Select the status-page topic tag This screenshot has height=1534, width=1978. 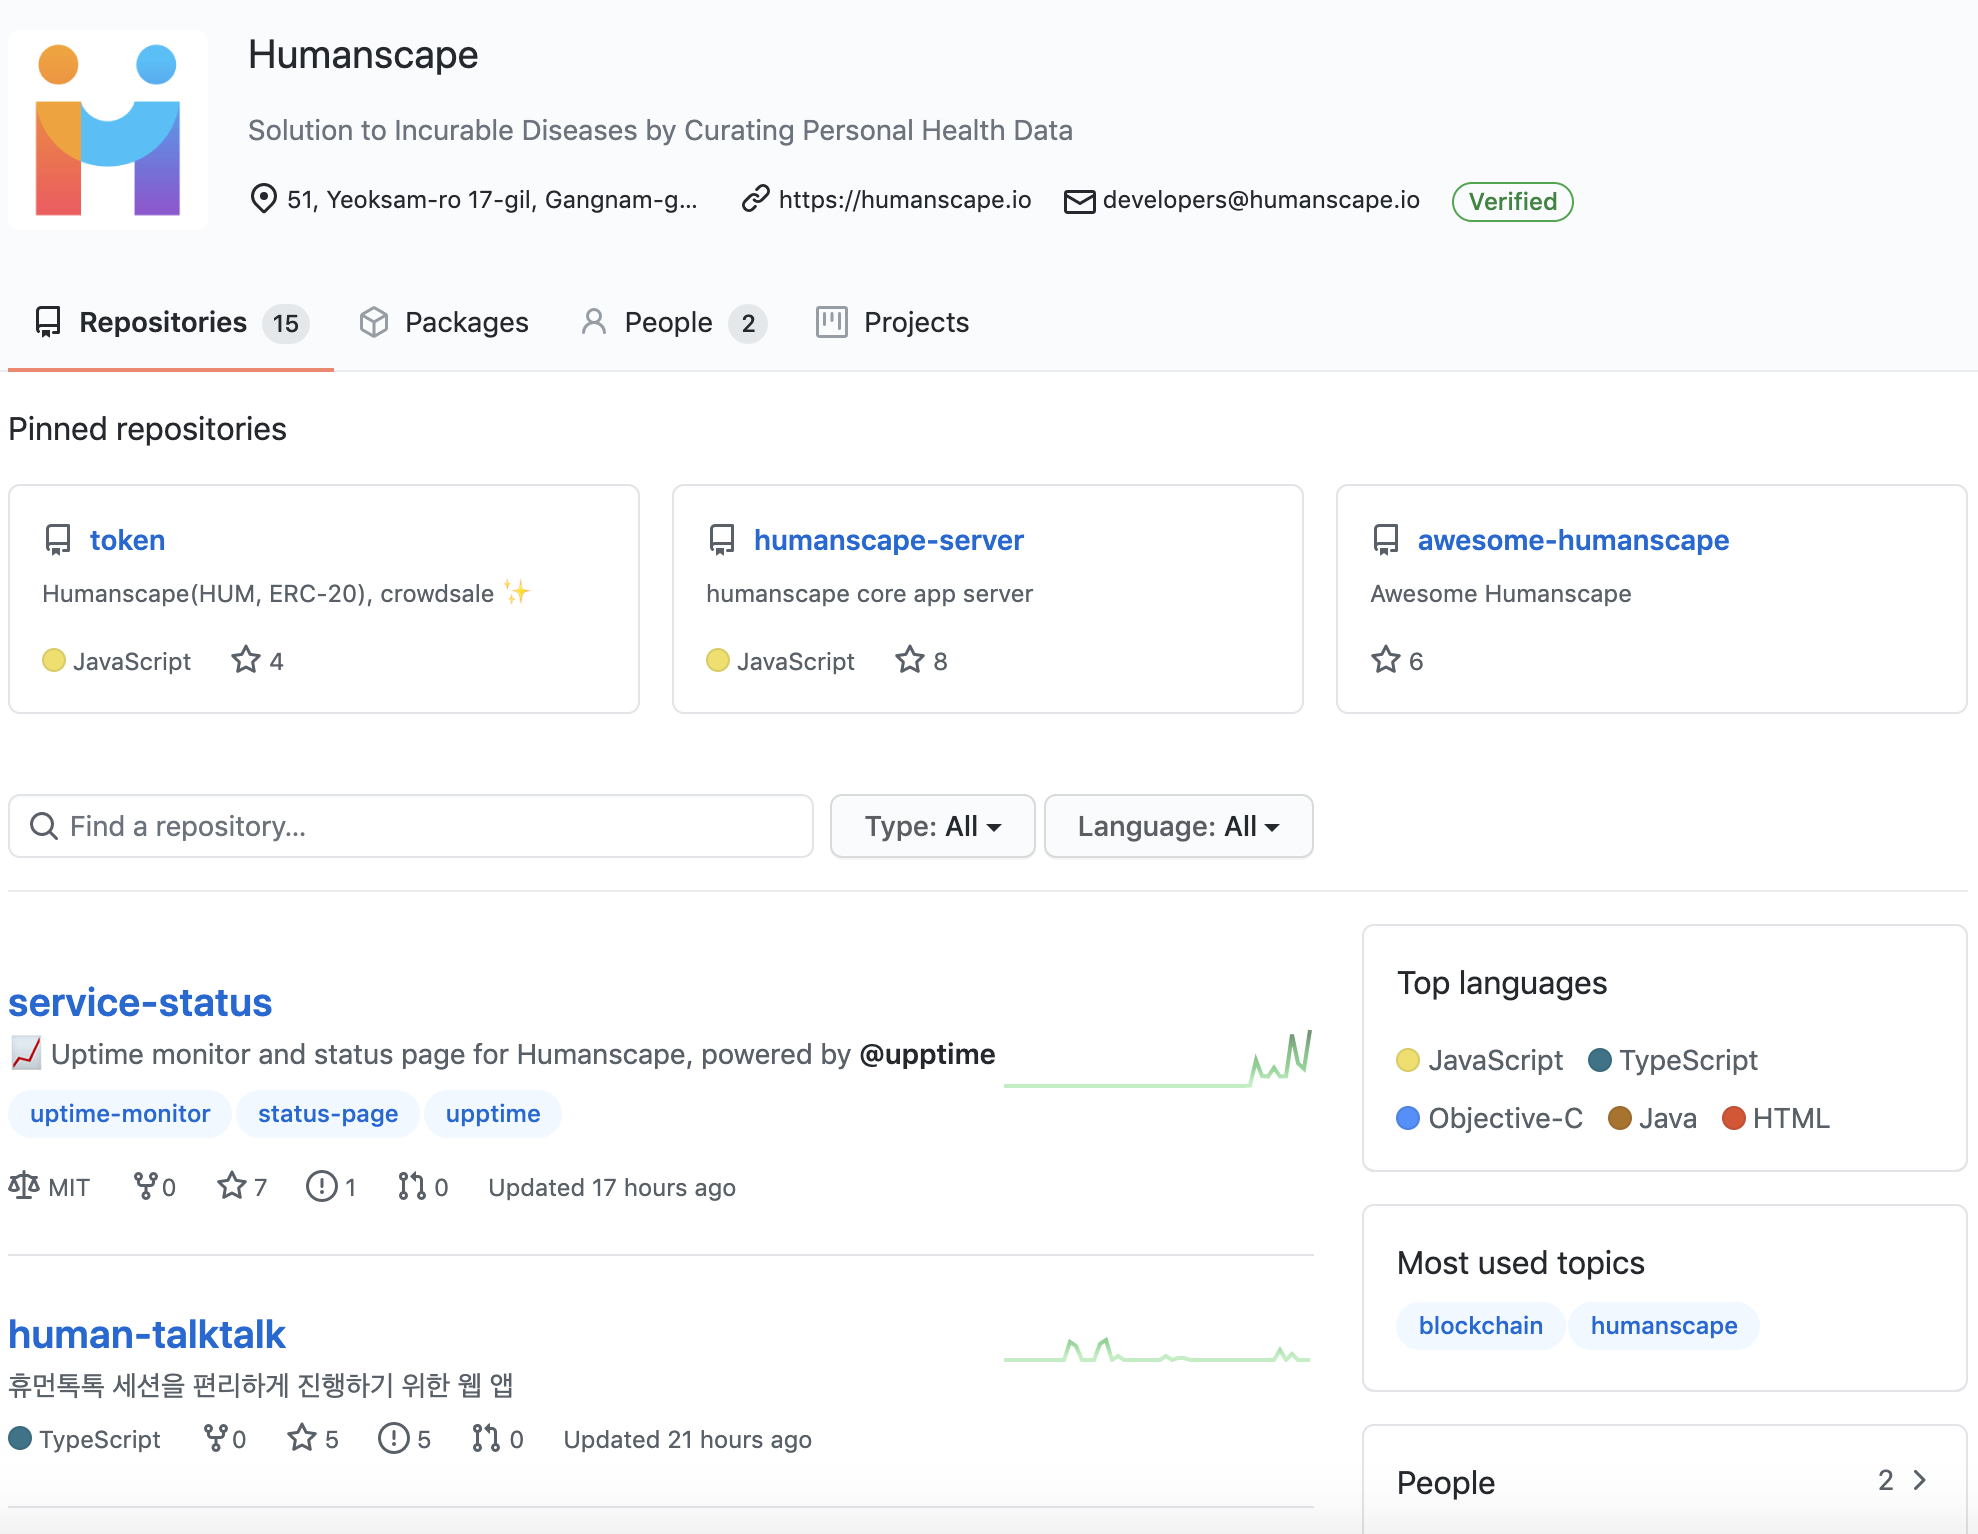click(x=328, y=1114)
